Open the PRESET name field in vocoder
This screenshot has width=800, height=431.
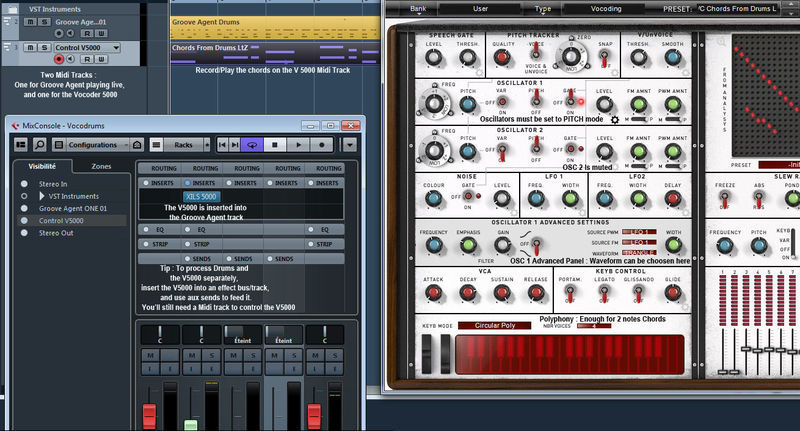tap(737, 9)
